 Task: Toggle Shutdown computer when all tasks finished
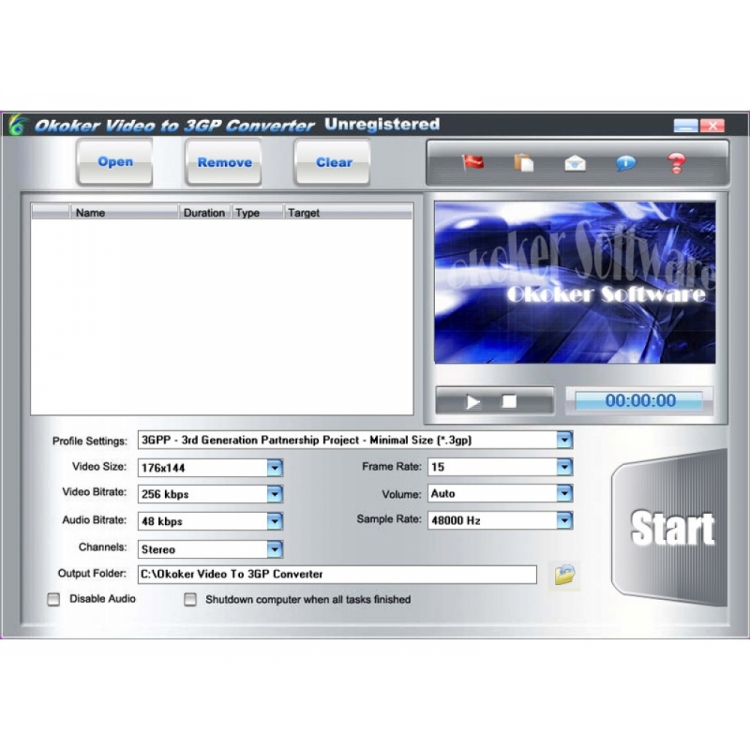coord(190,599)
